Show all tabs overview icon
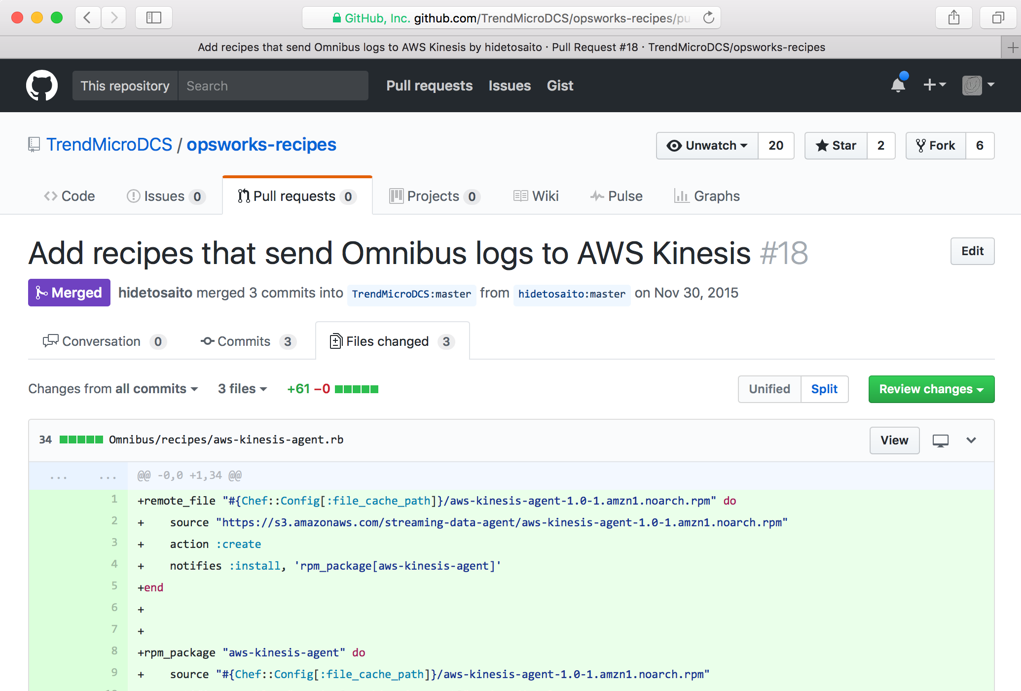Image resolution: width=1021 pixels, height=691 pixels. point(998,18)
